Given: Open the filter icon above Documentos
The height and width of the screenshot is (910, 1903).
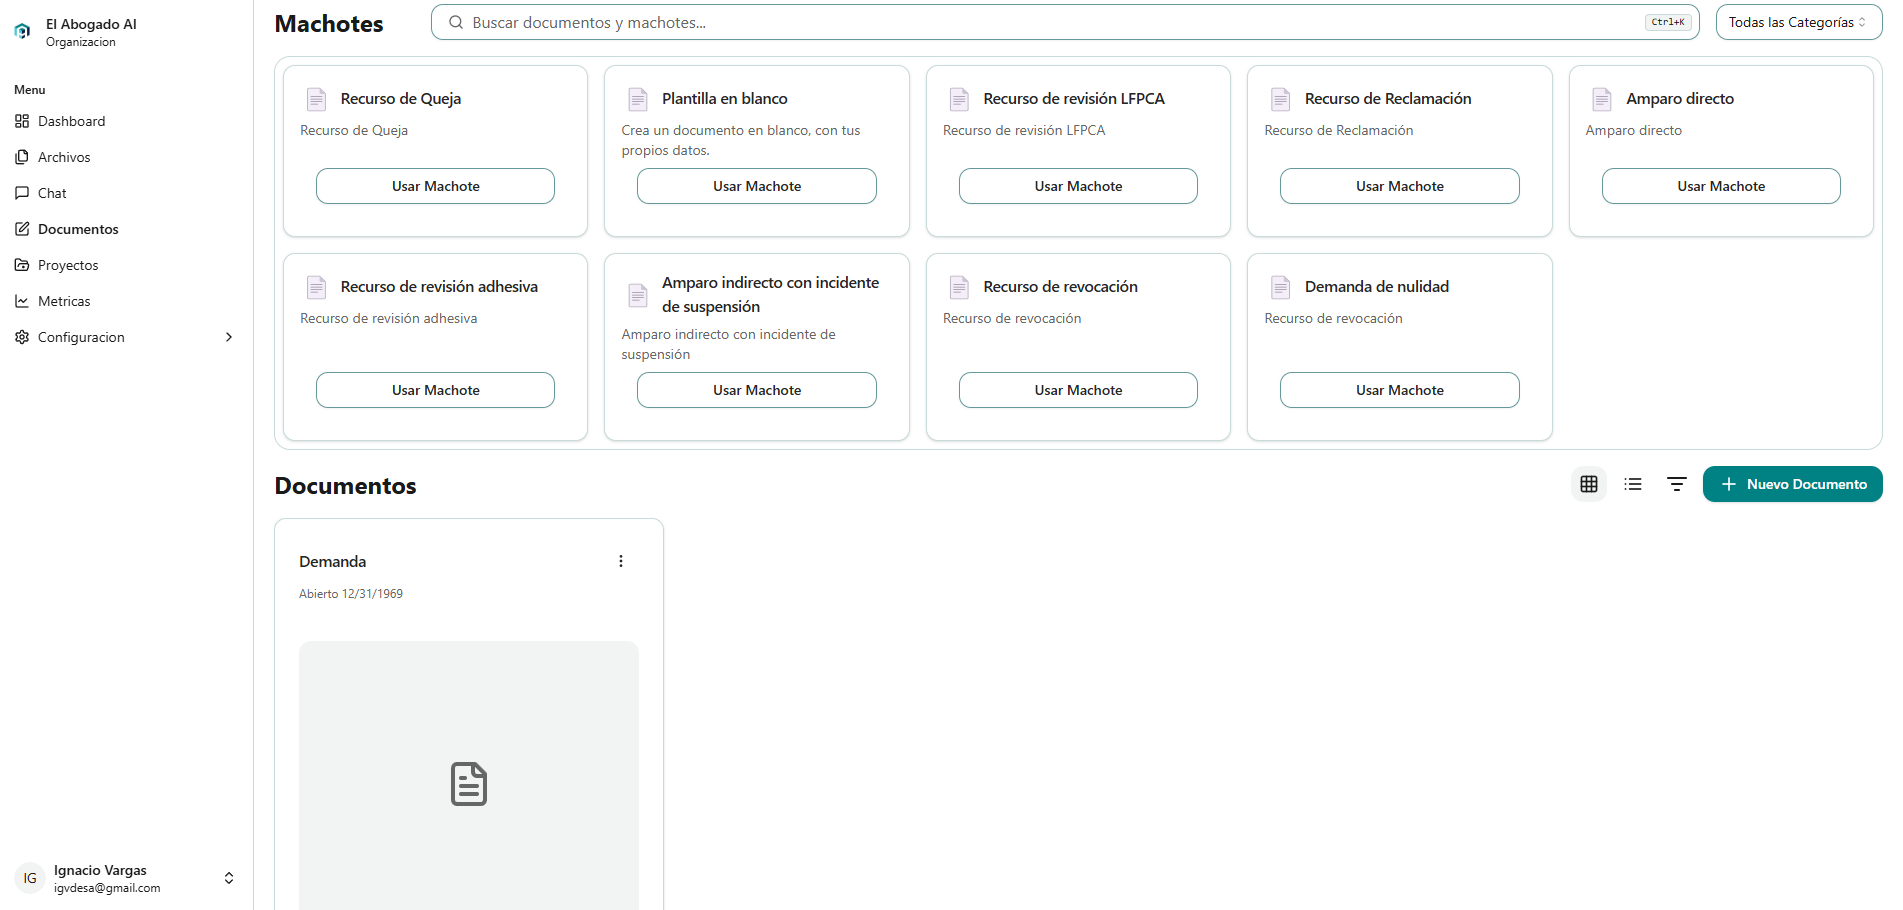Looking at the screenshot, I should pyautogui.click(x=1676, y=484).
